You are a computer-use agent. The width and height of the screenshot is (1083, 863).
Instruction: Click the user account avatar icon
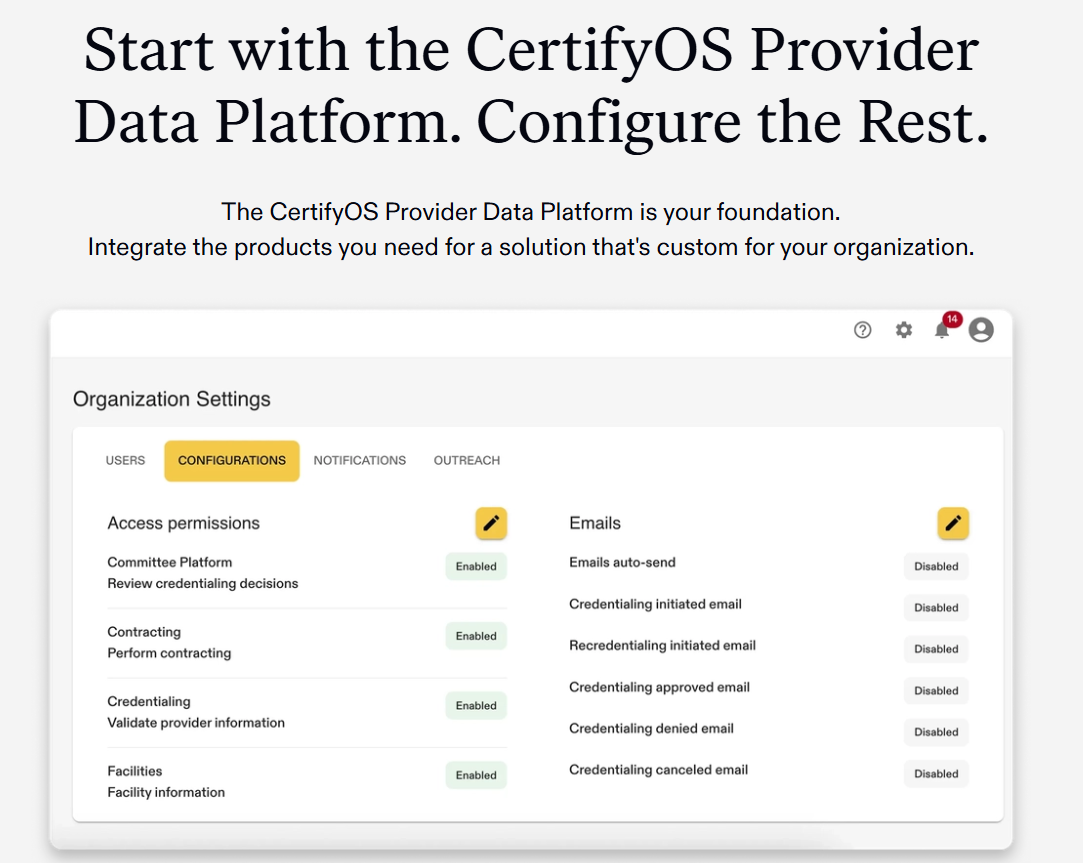point(980,330)
